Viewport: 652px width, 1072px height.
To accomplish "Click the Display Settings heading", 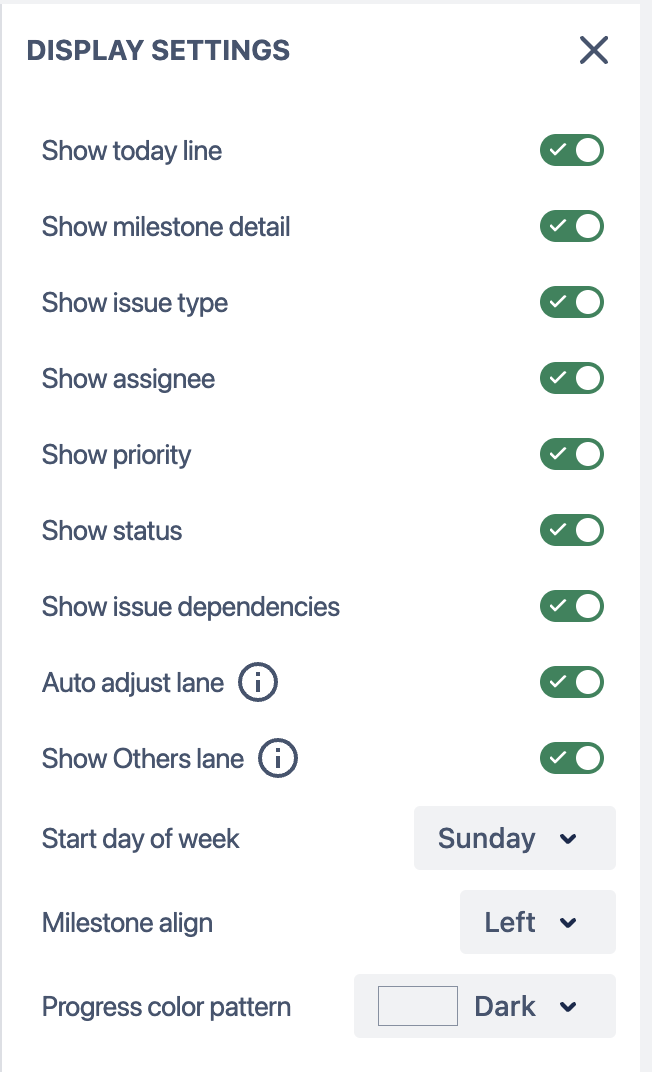I will coord(159,51).
